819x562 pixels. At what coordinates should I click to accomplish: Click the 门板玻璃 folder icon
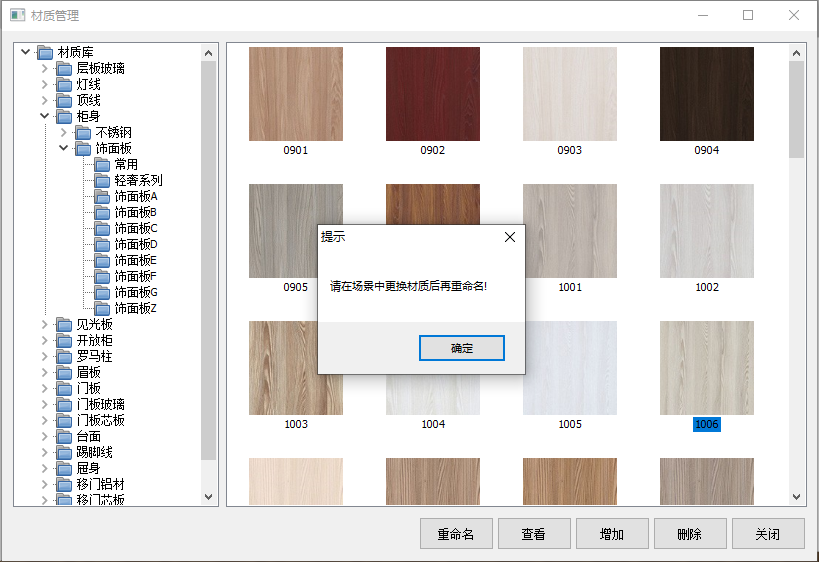pos(64,405)
